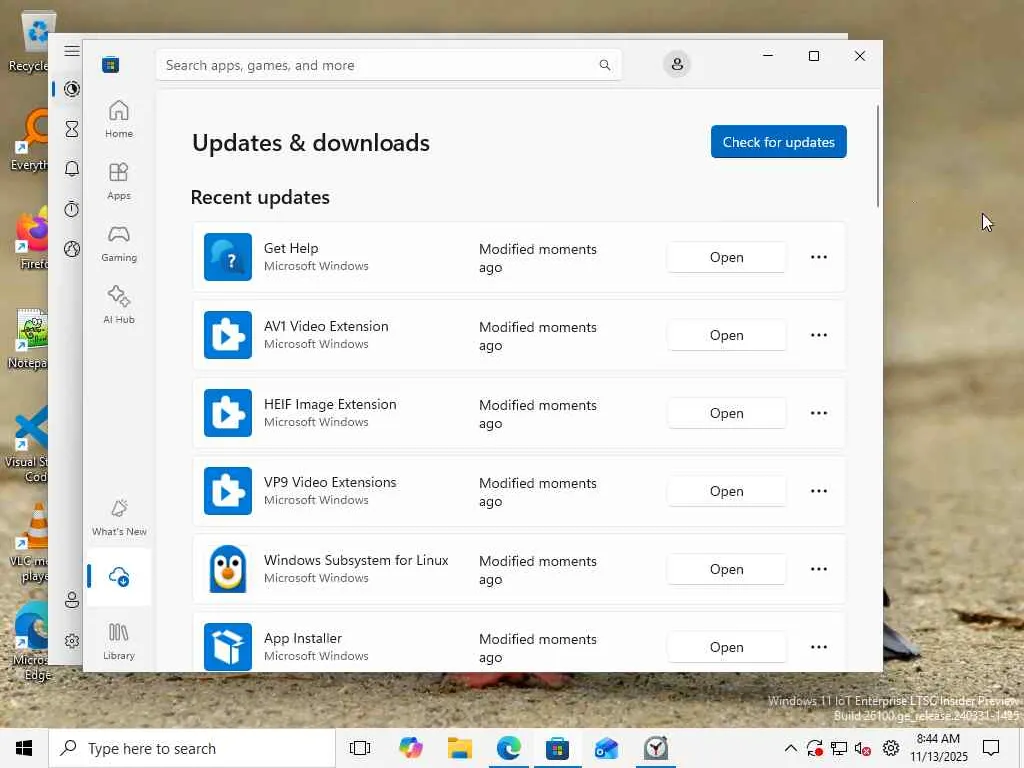Open more options for Windows Subsystem for Linux
The image size is (1024, 768).
819,569
